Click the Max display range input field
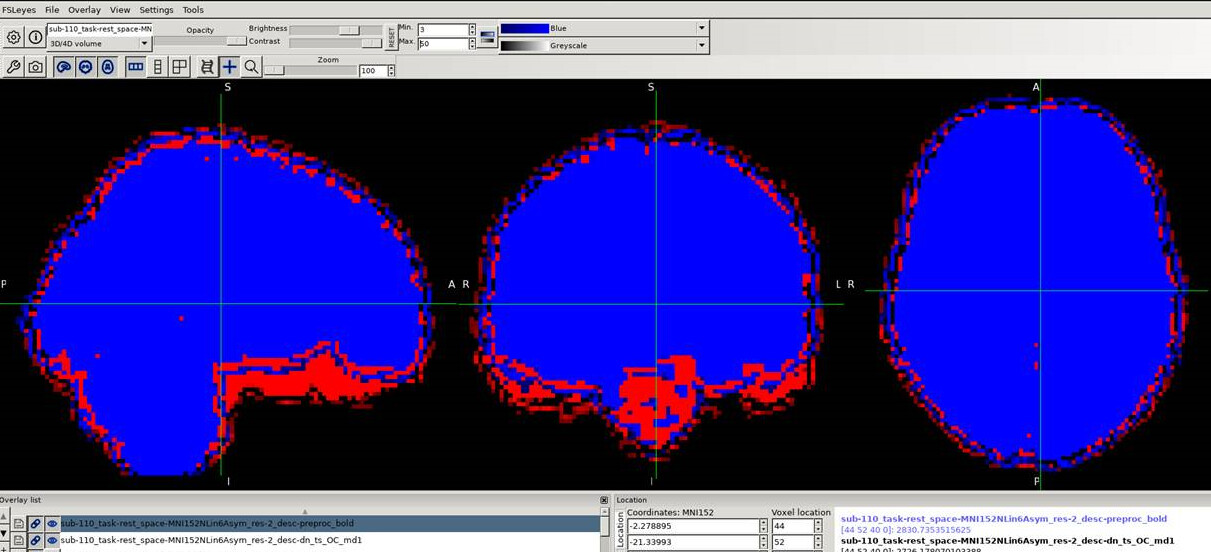This screenshot has height=552, width=1211. click(x=441, y=44)
